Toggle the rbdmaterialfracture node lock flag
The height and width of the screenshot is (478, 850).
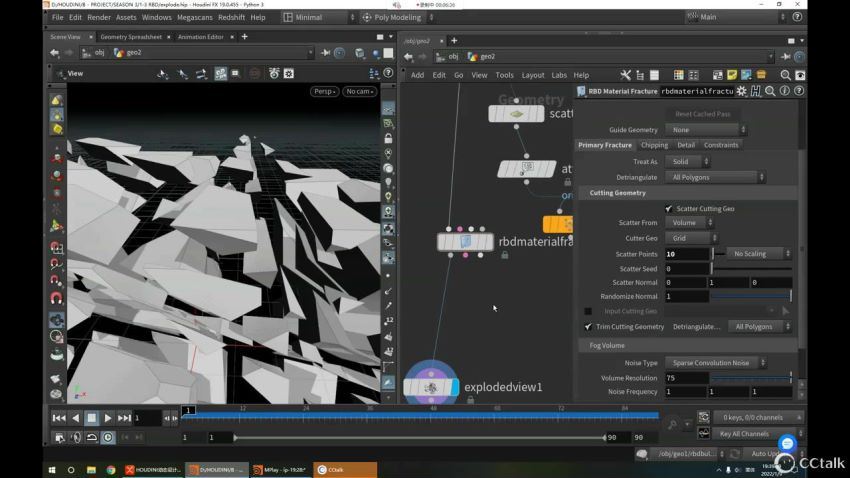point(505,255)
